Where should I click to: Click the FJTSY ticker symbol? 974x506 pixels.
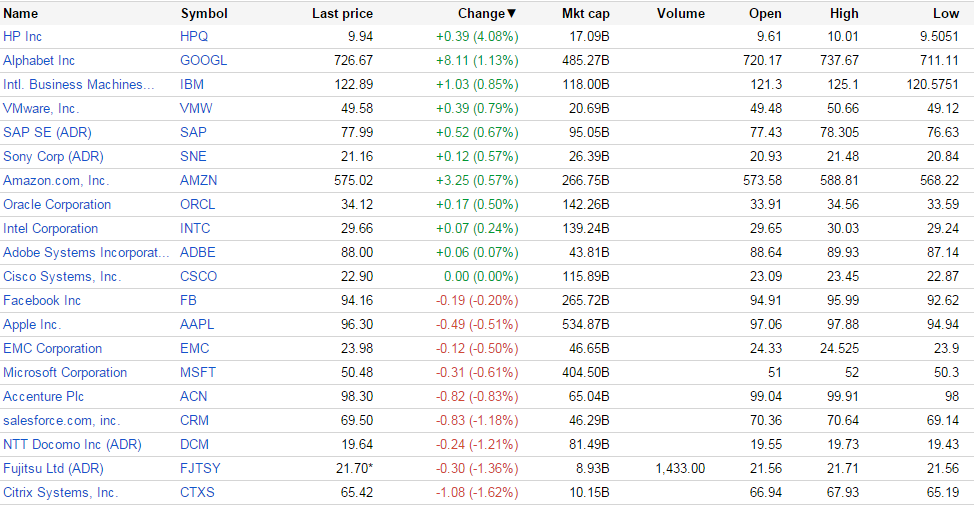click(x=201, y=469)
